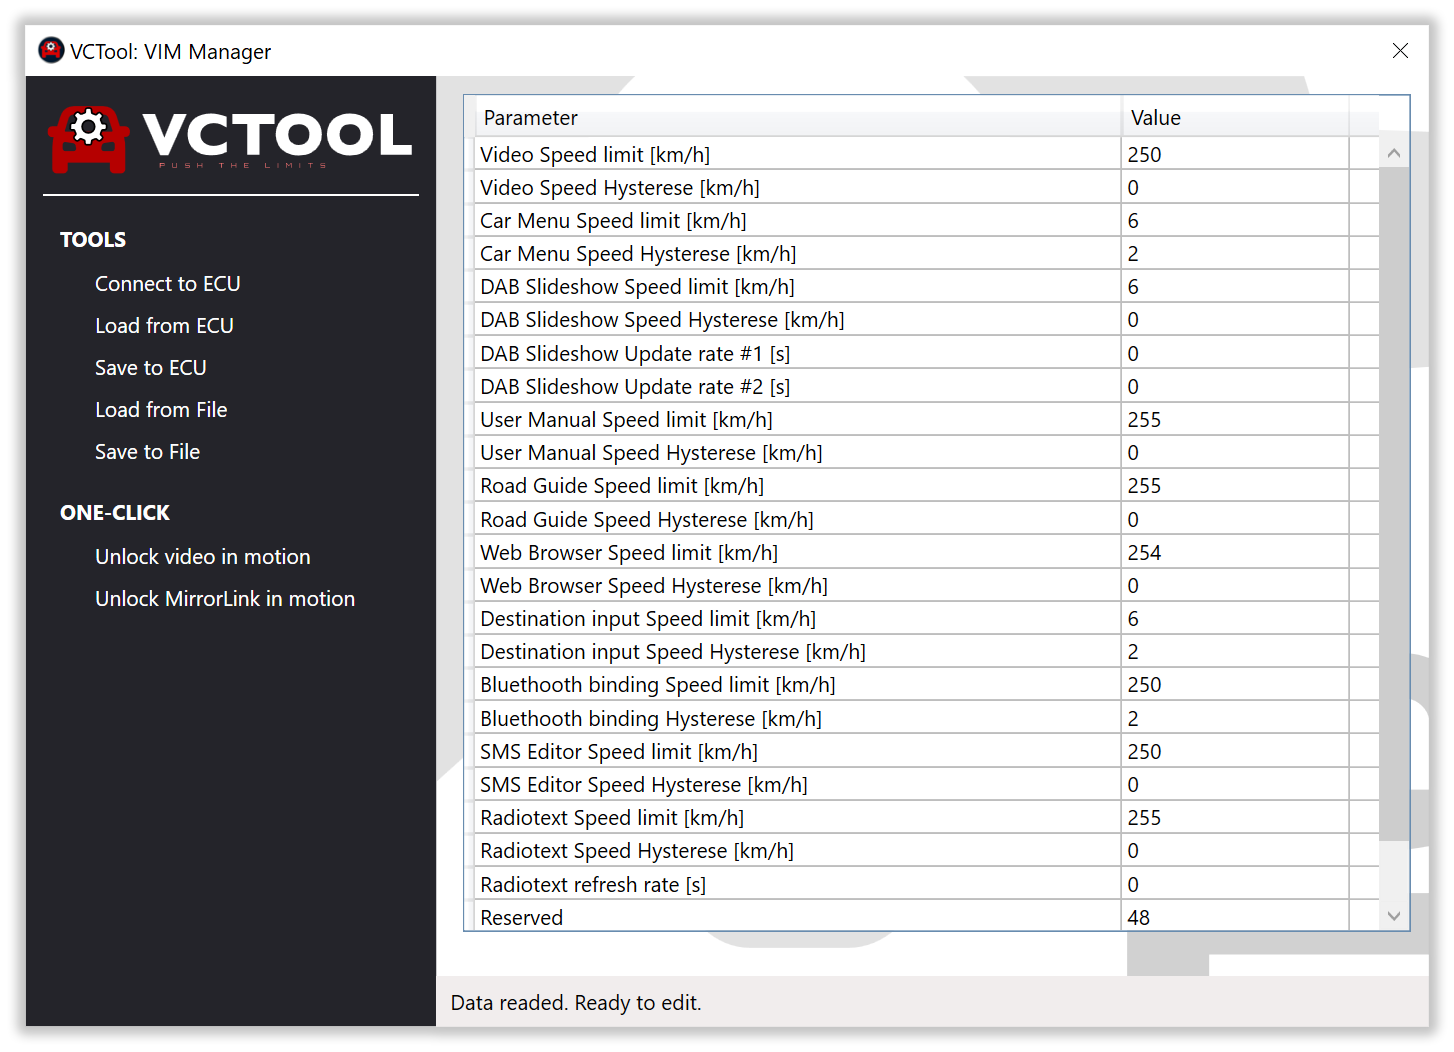Edit the Video Speed limit value
This screenshot has height=1052, width=1454.
point(1234,155)
